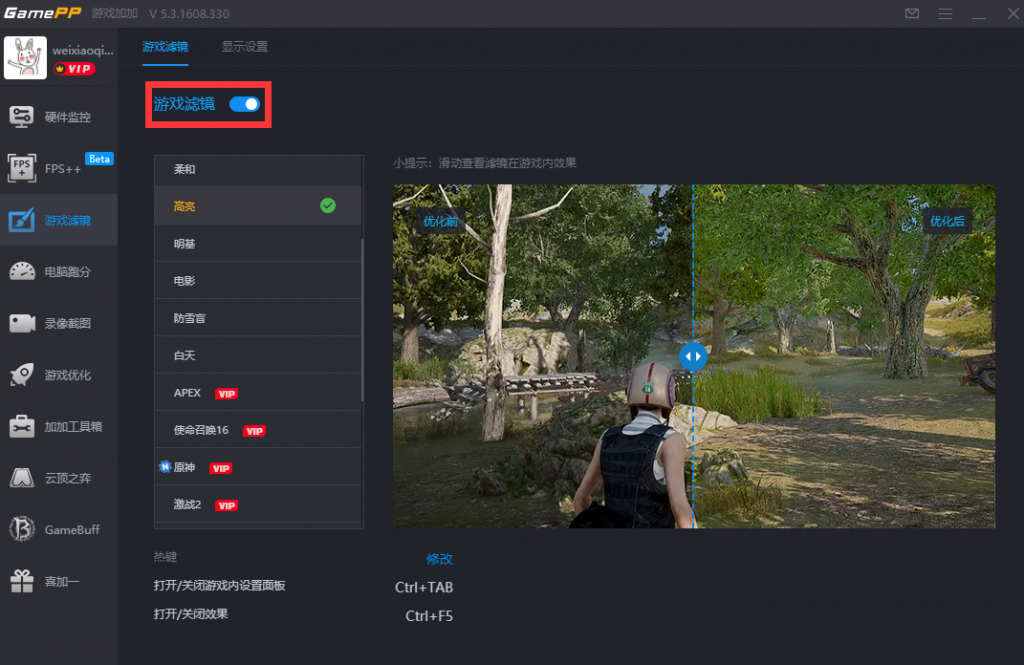
Task: Select the 防雪盲 filter preset
Action: (x=258, y=317)
